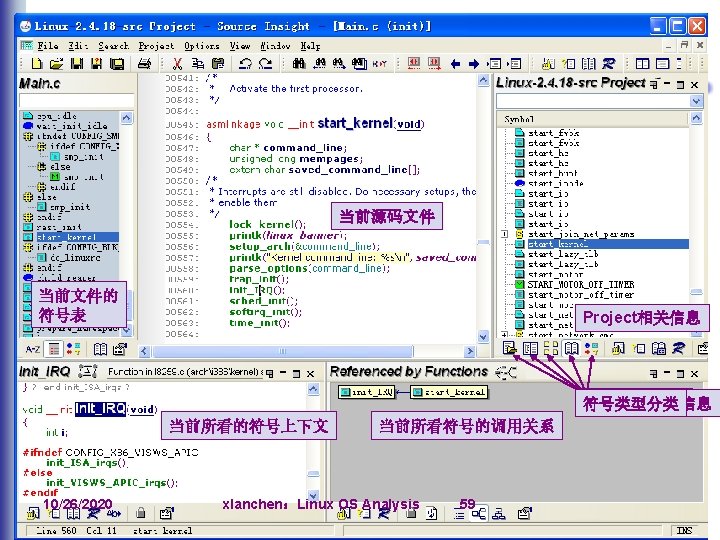Open the Search menu
Viewport: 720px width, 540px height.
point(113,45)
